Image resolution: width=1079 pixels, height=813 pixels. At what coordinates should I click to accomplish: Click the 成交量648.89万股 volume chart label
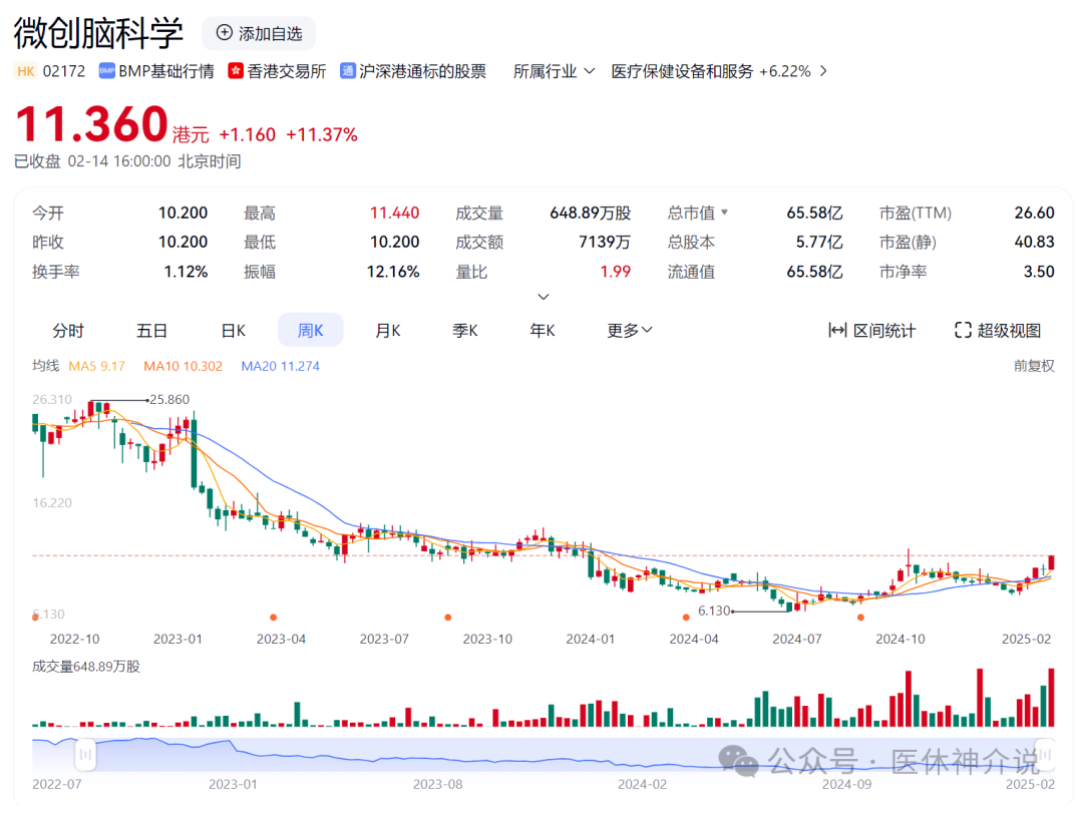point(86,666)
